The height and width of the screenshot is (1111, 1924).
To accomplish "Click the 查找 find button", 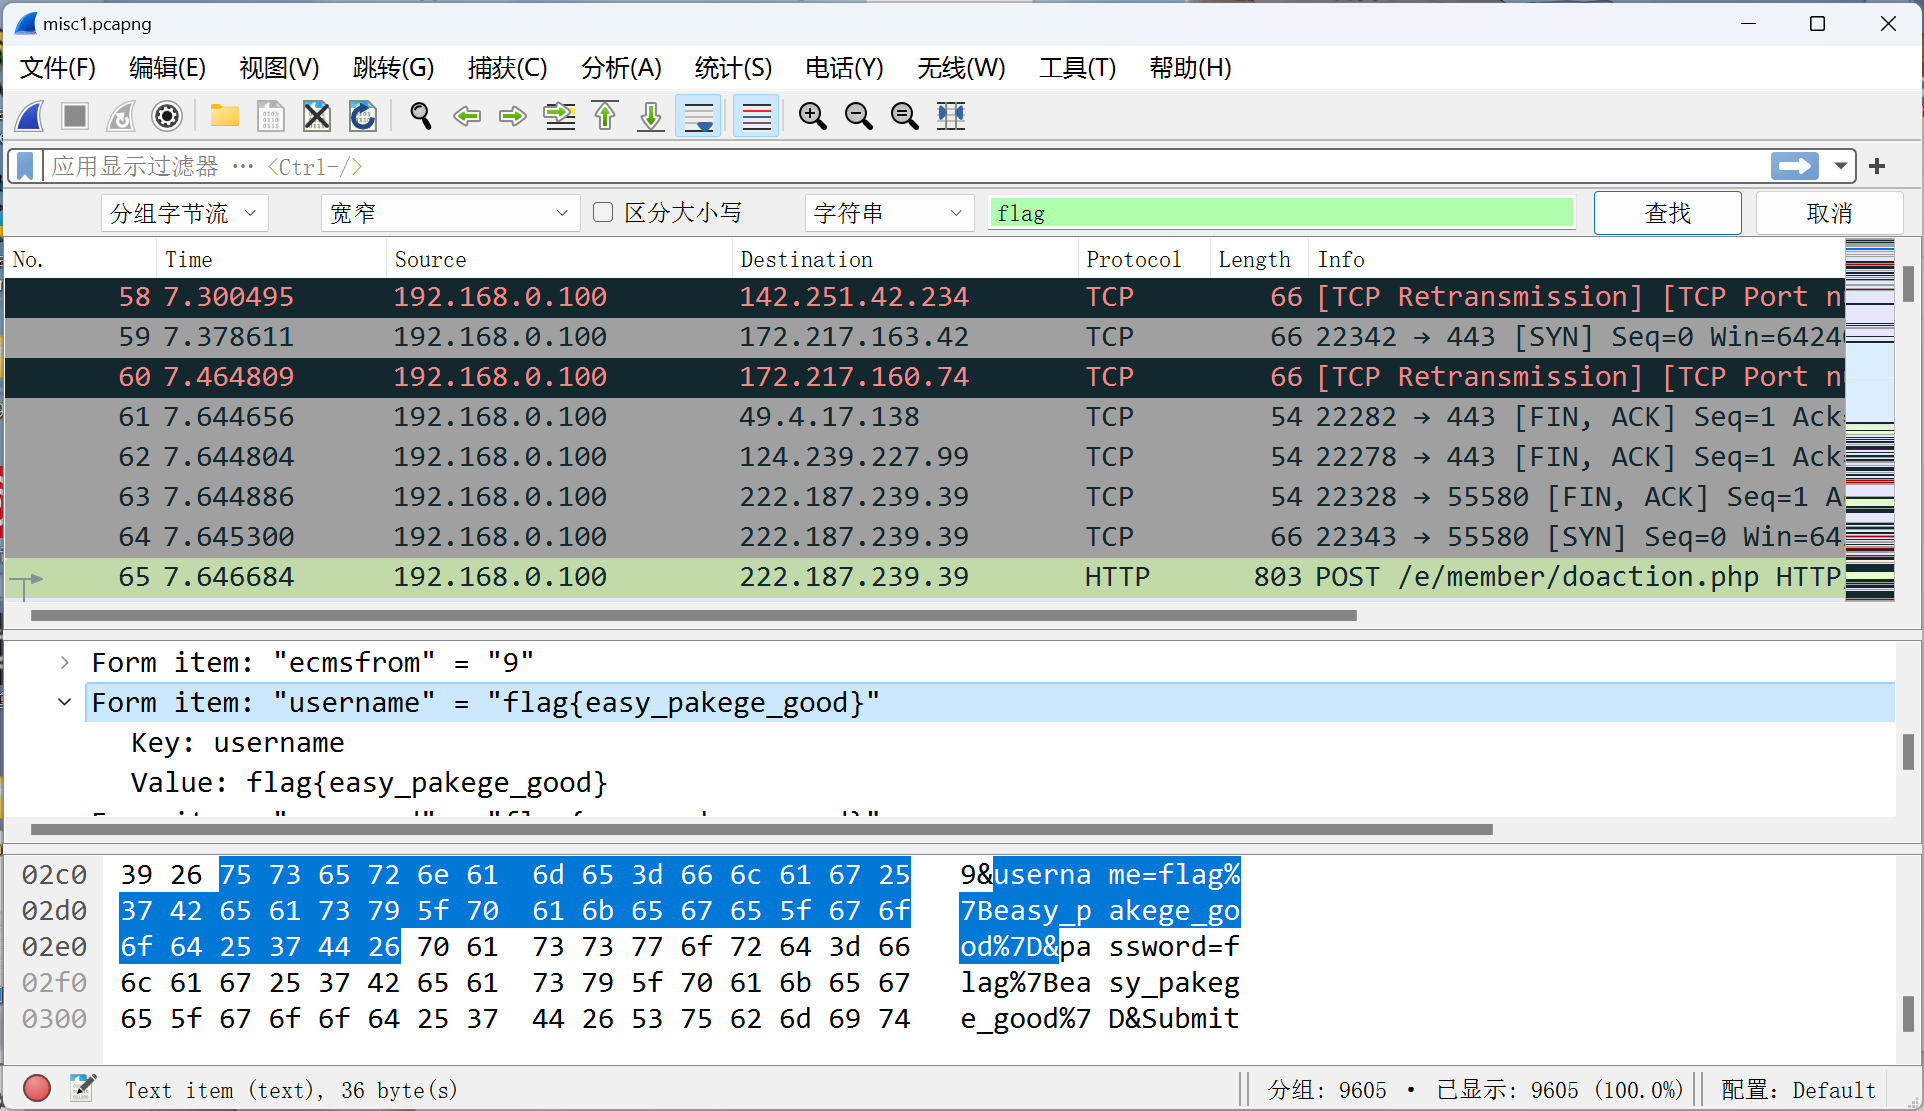I will (1667, 213).
